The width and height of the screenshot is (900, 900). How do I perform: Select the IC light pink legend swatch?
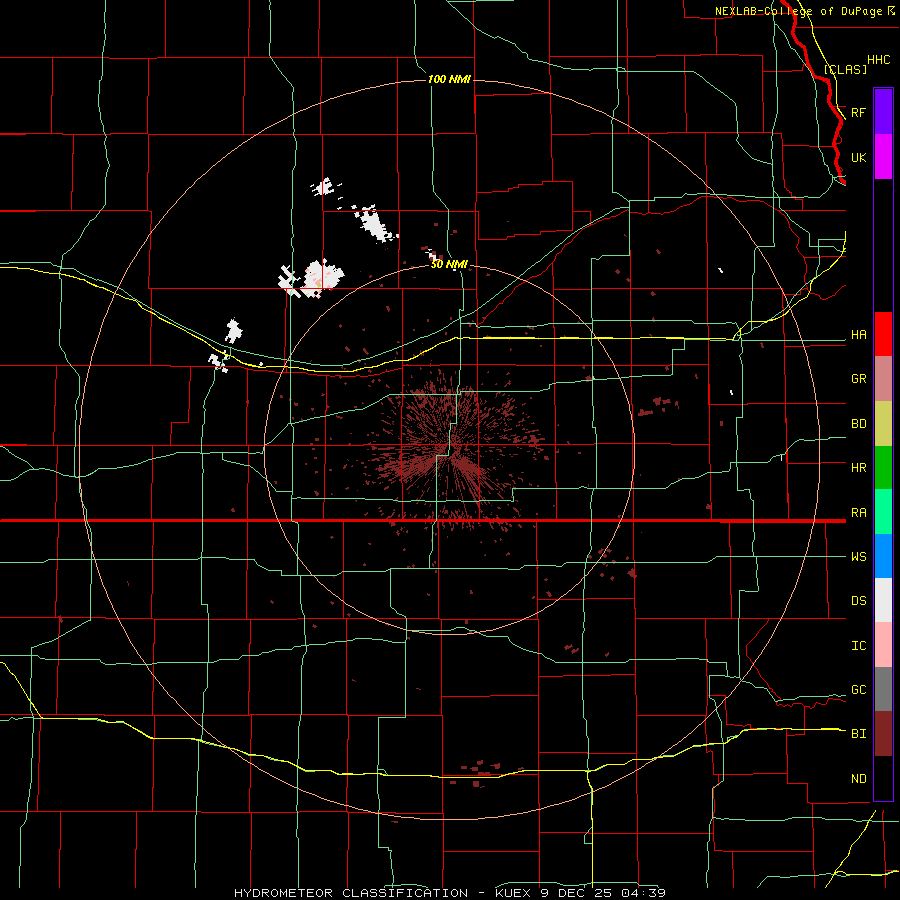[883, 645]
